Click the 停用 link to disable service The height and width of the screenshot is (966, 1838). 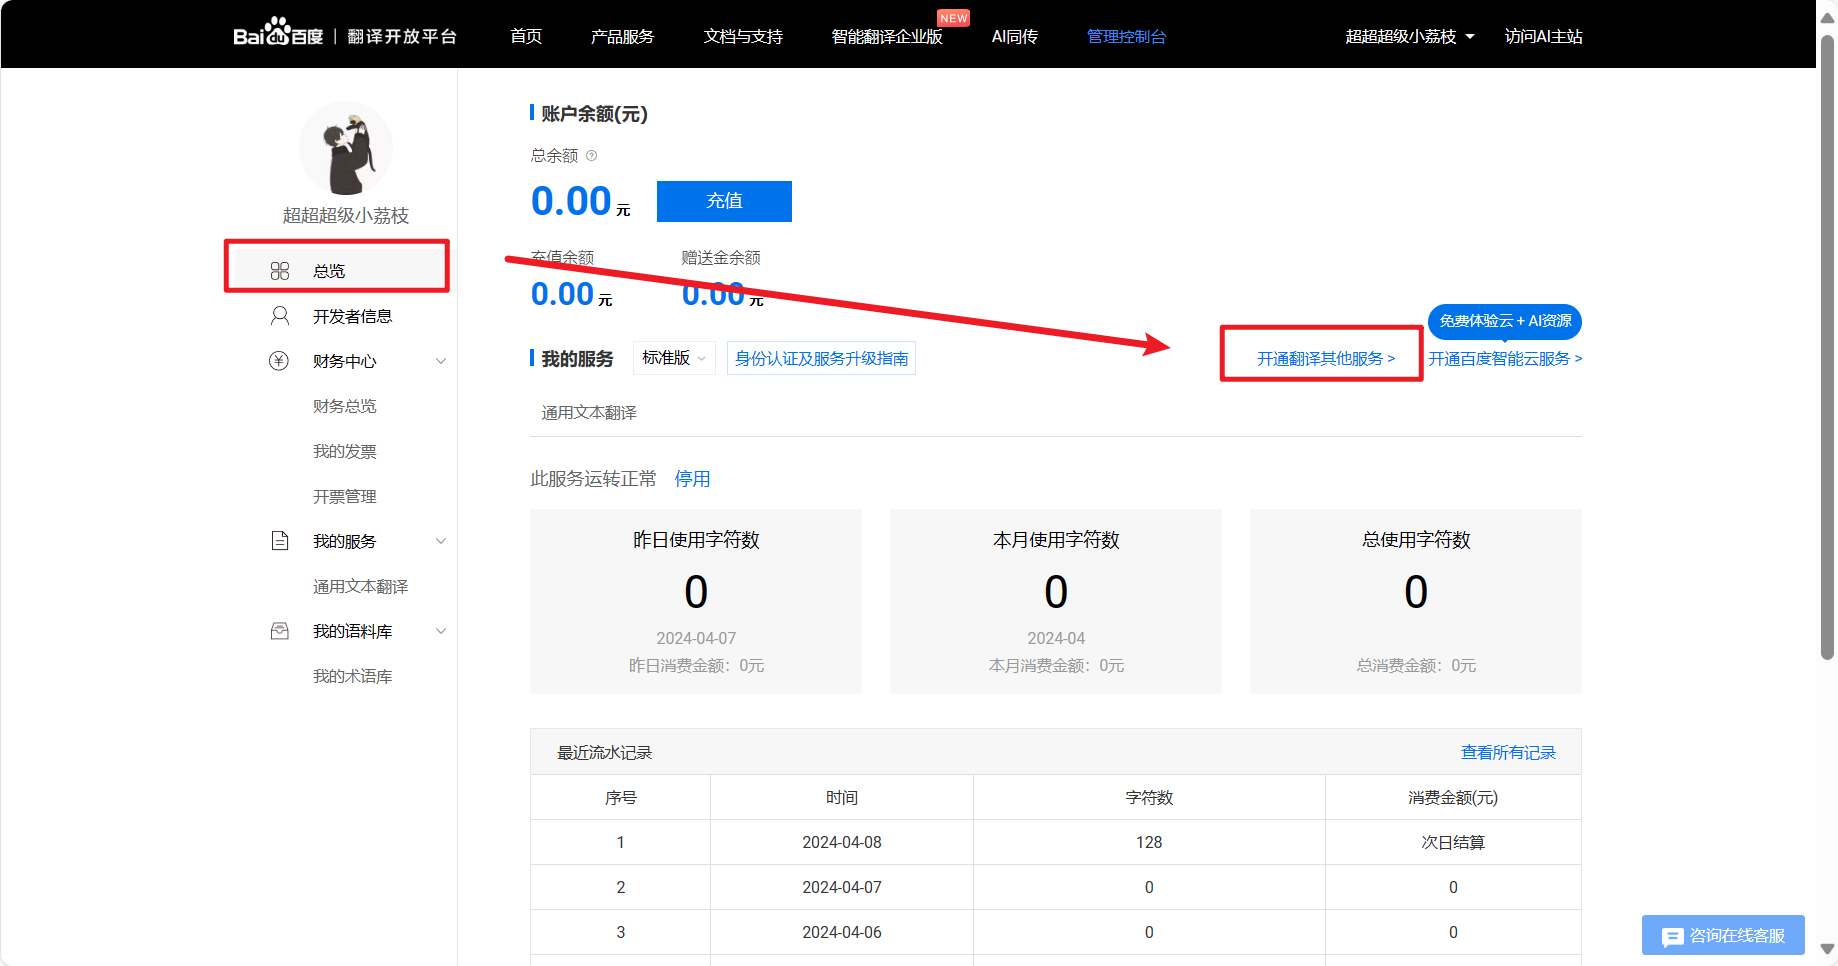coord(692,479)
